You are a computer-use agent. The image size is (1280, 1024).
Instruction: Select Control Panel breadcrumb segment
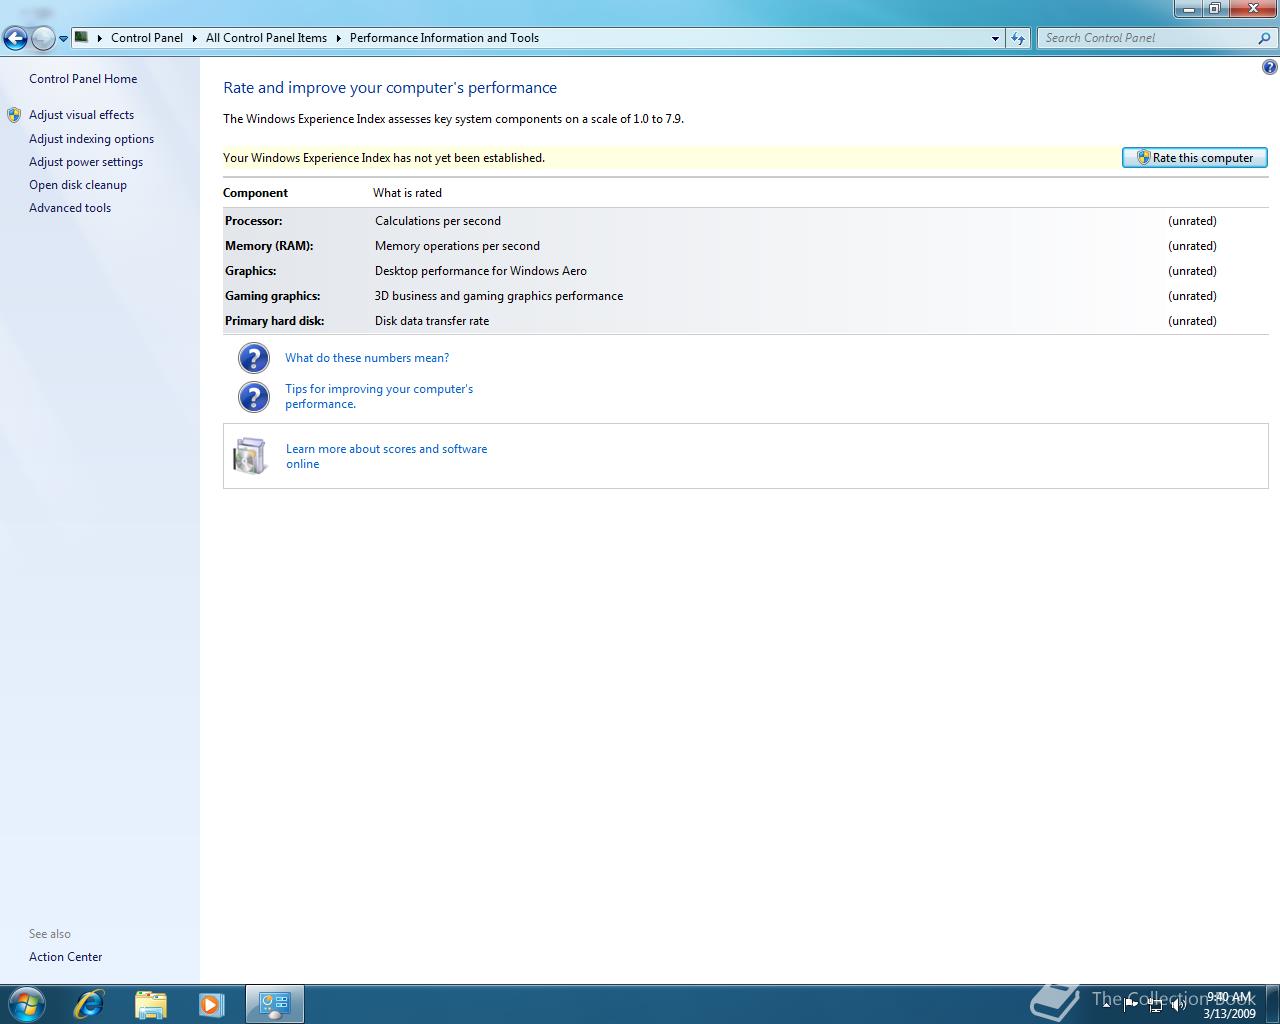tap(147, 38)
